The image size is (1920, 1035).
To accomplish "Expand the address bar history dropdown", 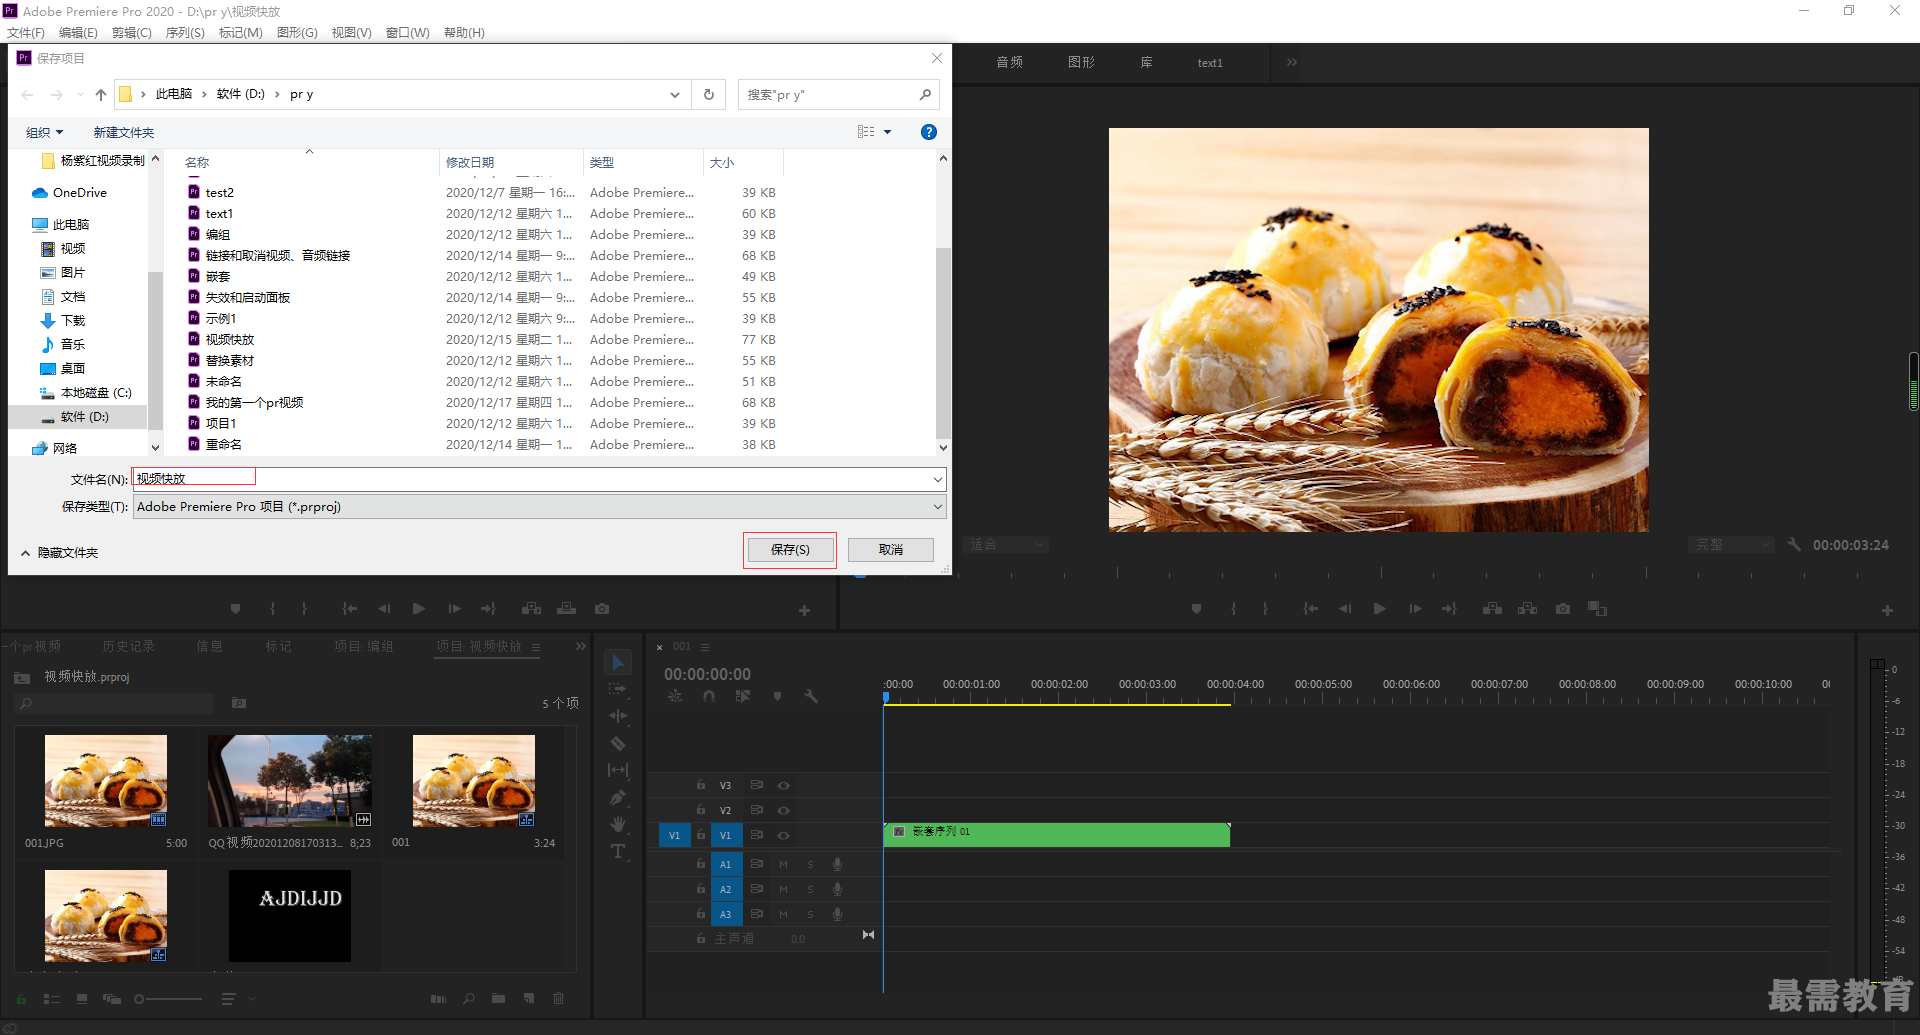I will click(675, 95).
